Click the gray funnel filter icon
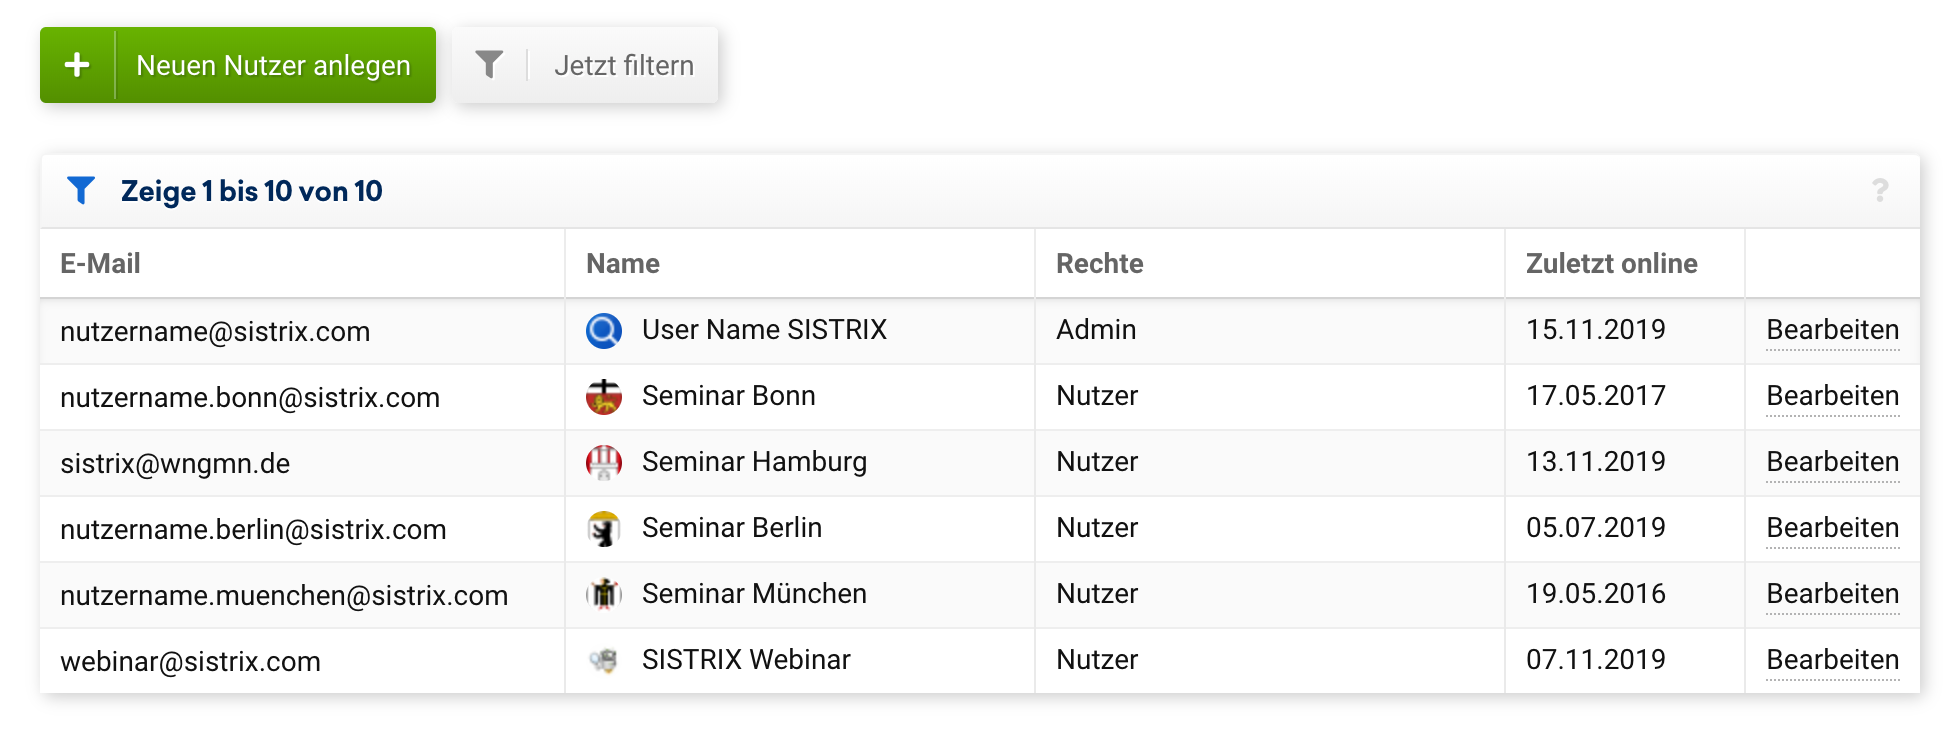Screen dimensions: 1960x740 (489, 65)
